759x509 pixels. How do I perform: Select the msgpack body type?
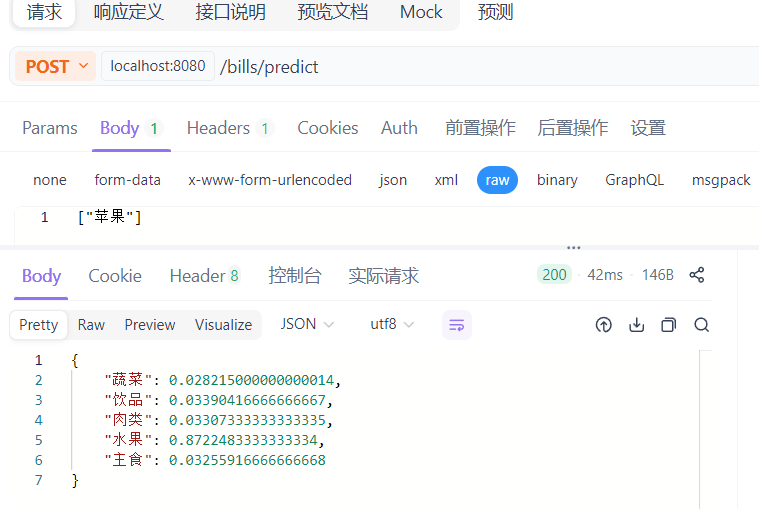click(721, 180)
